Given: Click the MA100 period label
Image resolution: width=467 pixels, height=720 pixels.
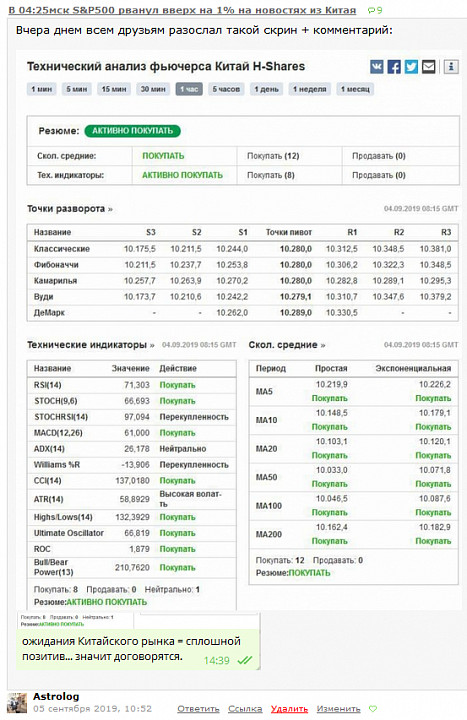Looking at the screenshot, I should [269, 506].
